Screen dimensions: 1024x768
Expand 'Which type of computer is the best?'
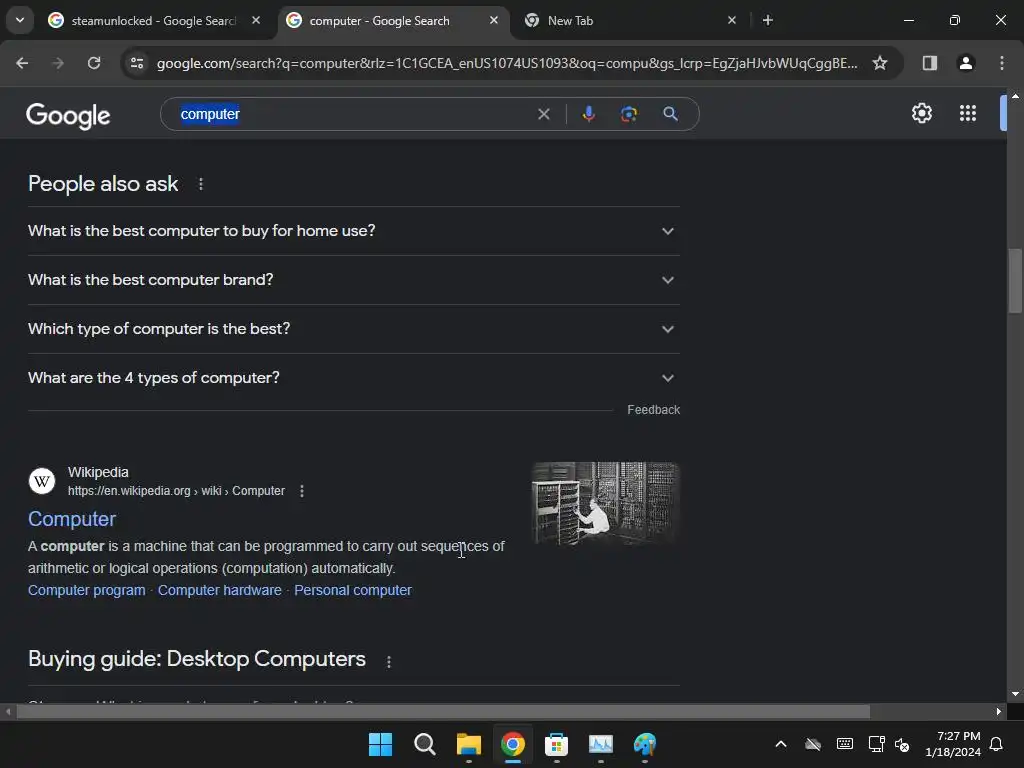coord(354,329)
